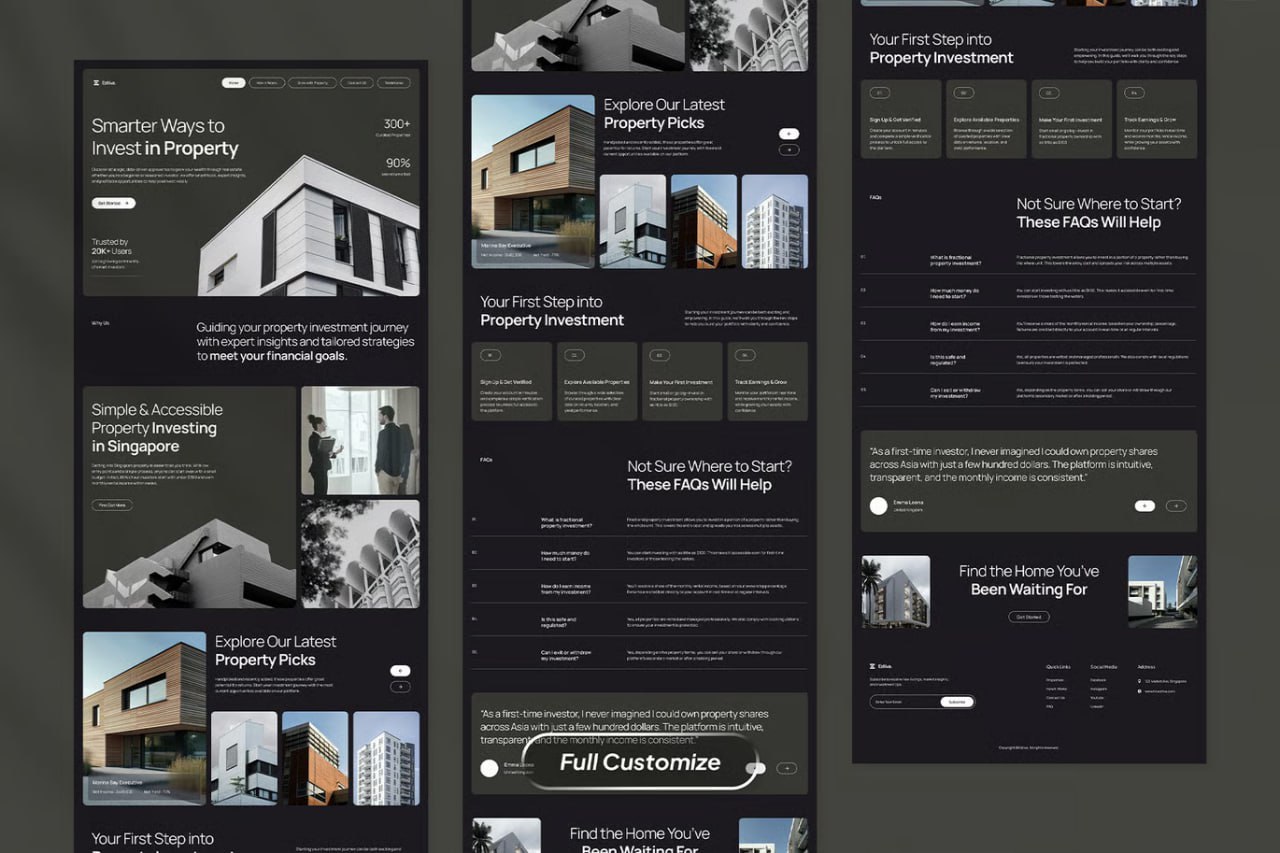Open Track Earnings & Grow card, middle mockup
Viewport: 1280px width, 853px height.
coord(767,381)
